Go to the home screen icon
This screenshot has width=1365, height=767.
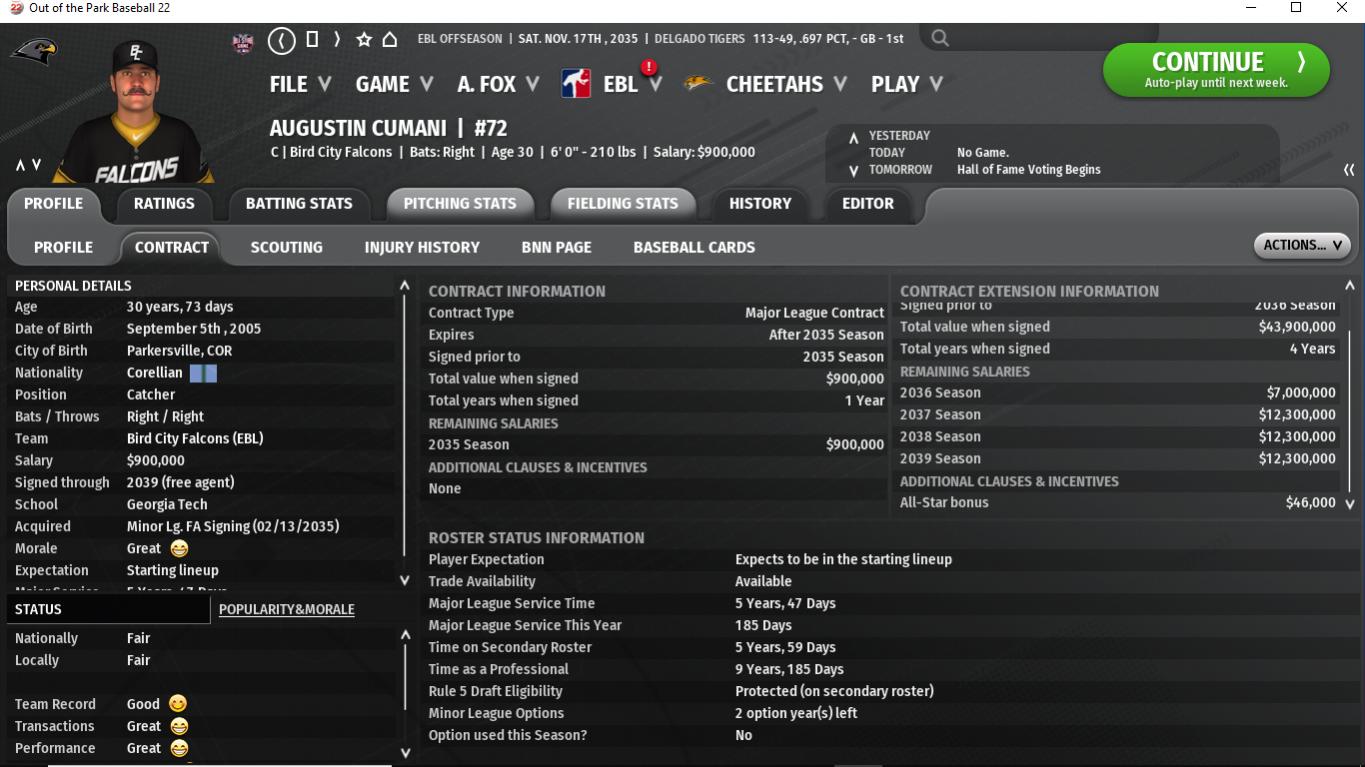point(390,40)
